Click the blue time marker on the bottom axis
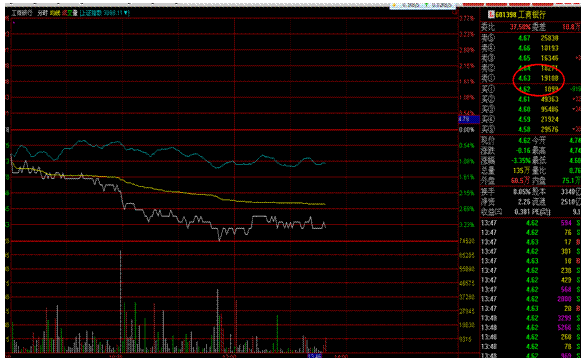Viewport: 583px width, 361px height. click(314, 356)
